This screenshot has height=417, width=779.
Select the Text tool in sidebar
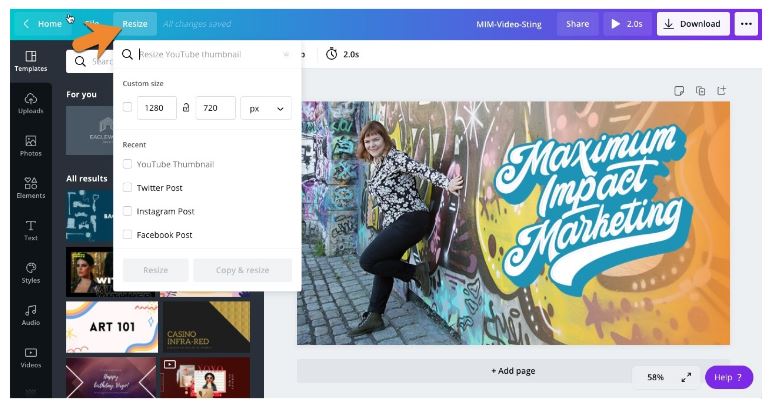click(30, 230)
